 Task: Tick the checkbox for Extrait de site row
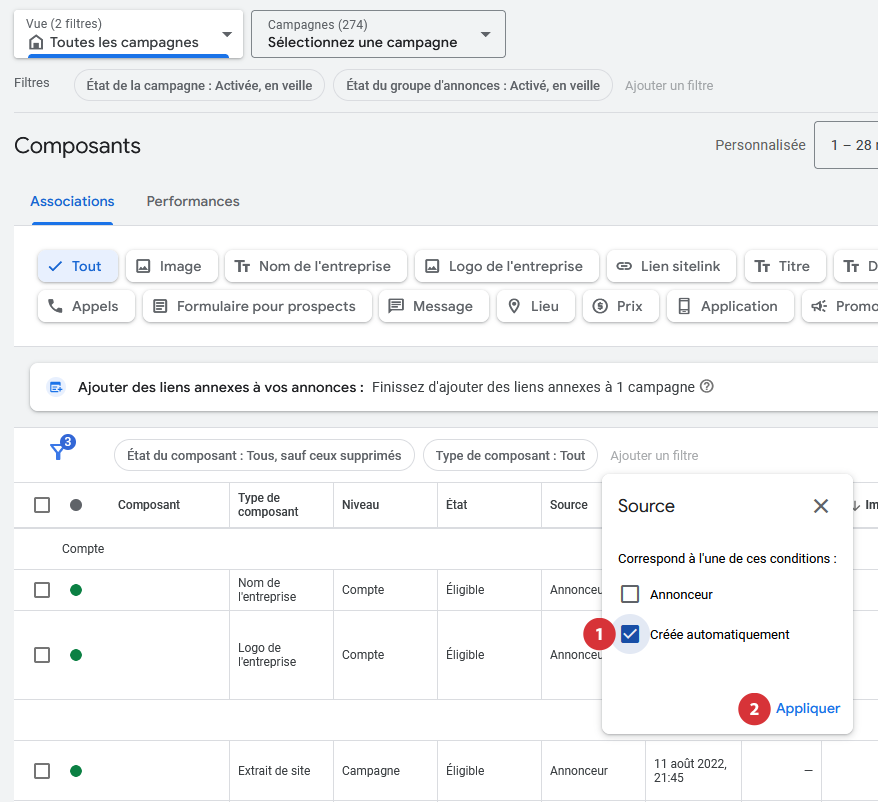click(42, 771)
